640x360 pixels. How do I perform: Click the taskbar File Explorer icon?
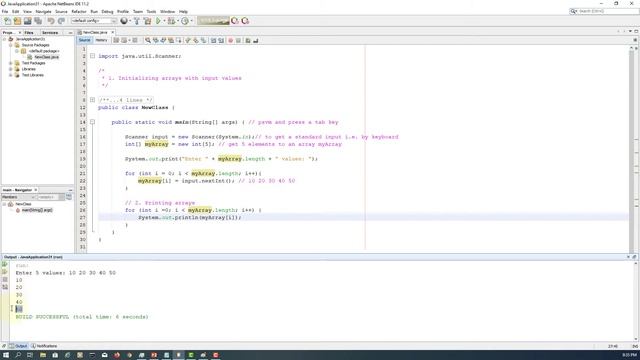43,355
